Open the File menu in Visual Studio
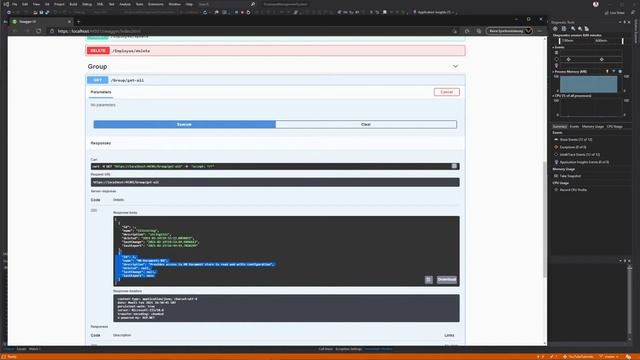Viewport: 640px width, 360px height. [x=15, y=4]
